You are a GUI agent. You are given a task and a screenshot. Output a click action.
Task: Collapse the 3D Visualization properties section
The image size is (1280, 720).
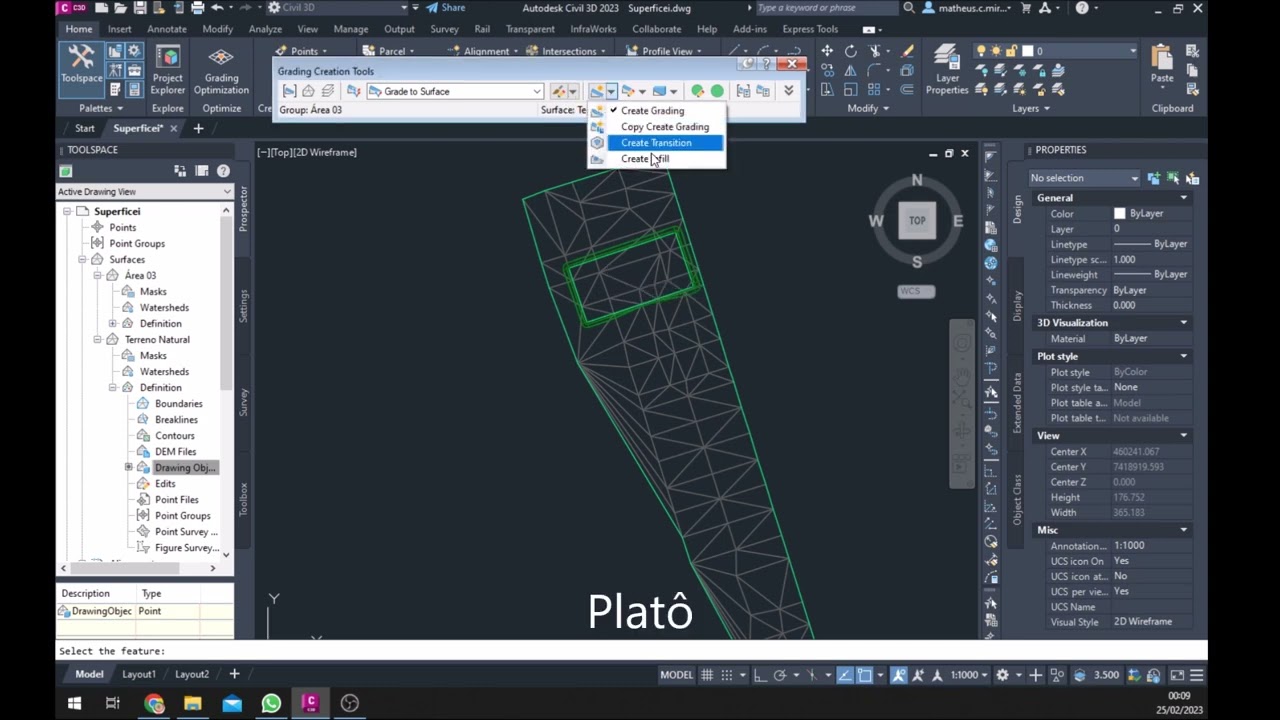(1184, 323)
